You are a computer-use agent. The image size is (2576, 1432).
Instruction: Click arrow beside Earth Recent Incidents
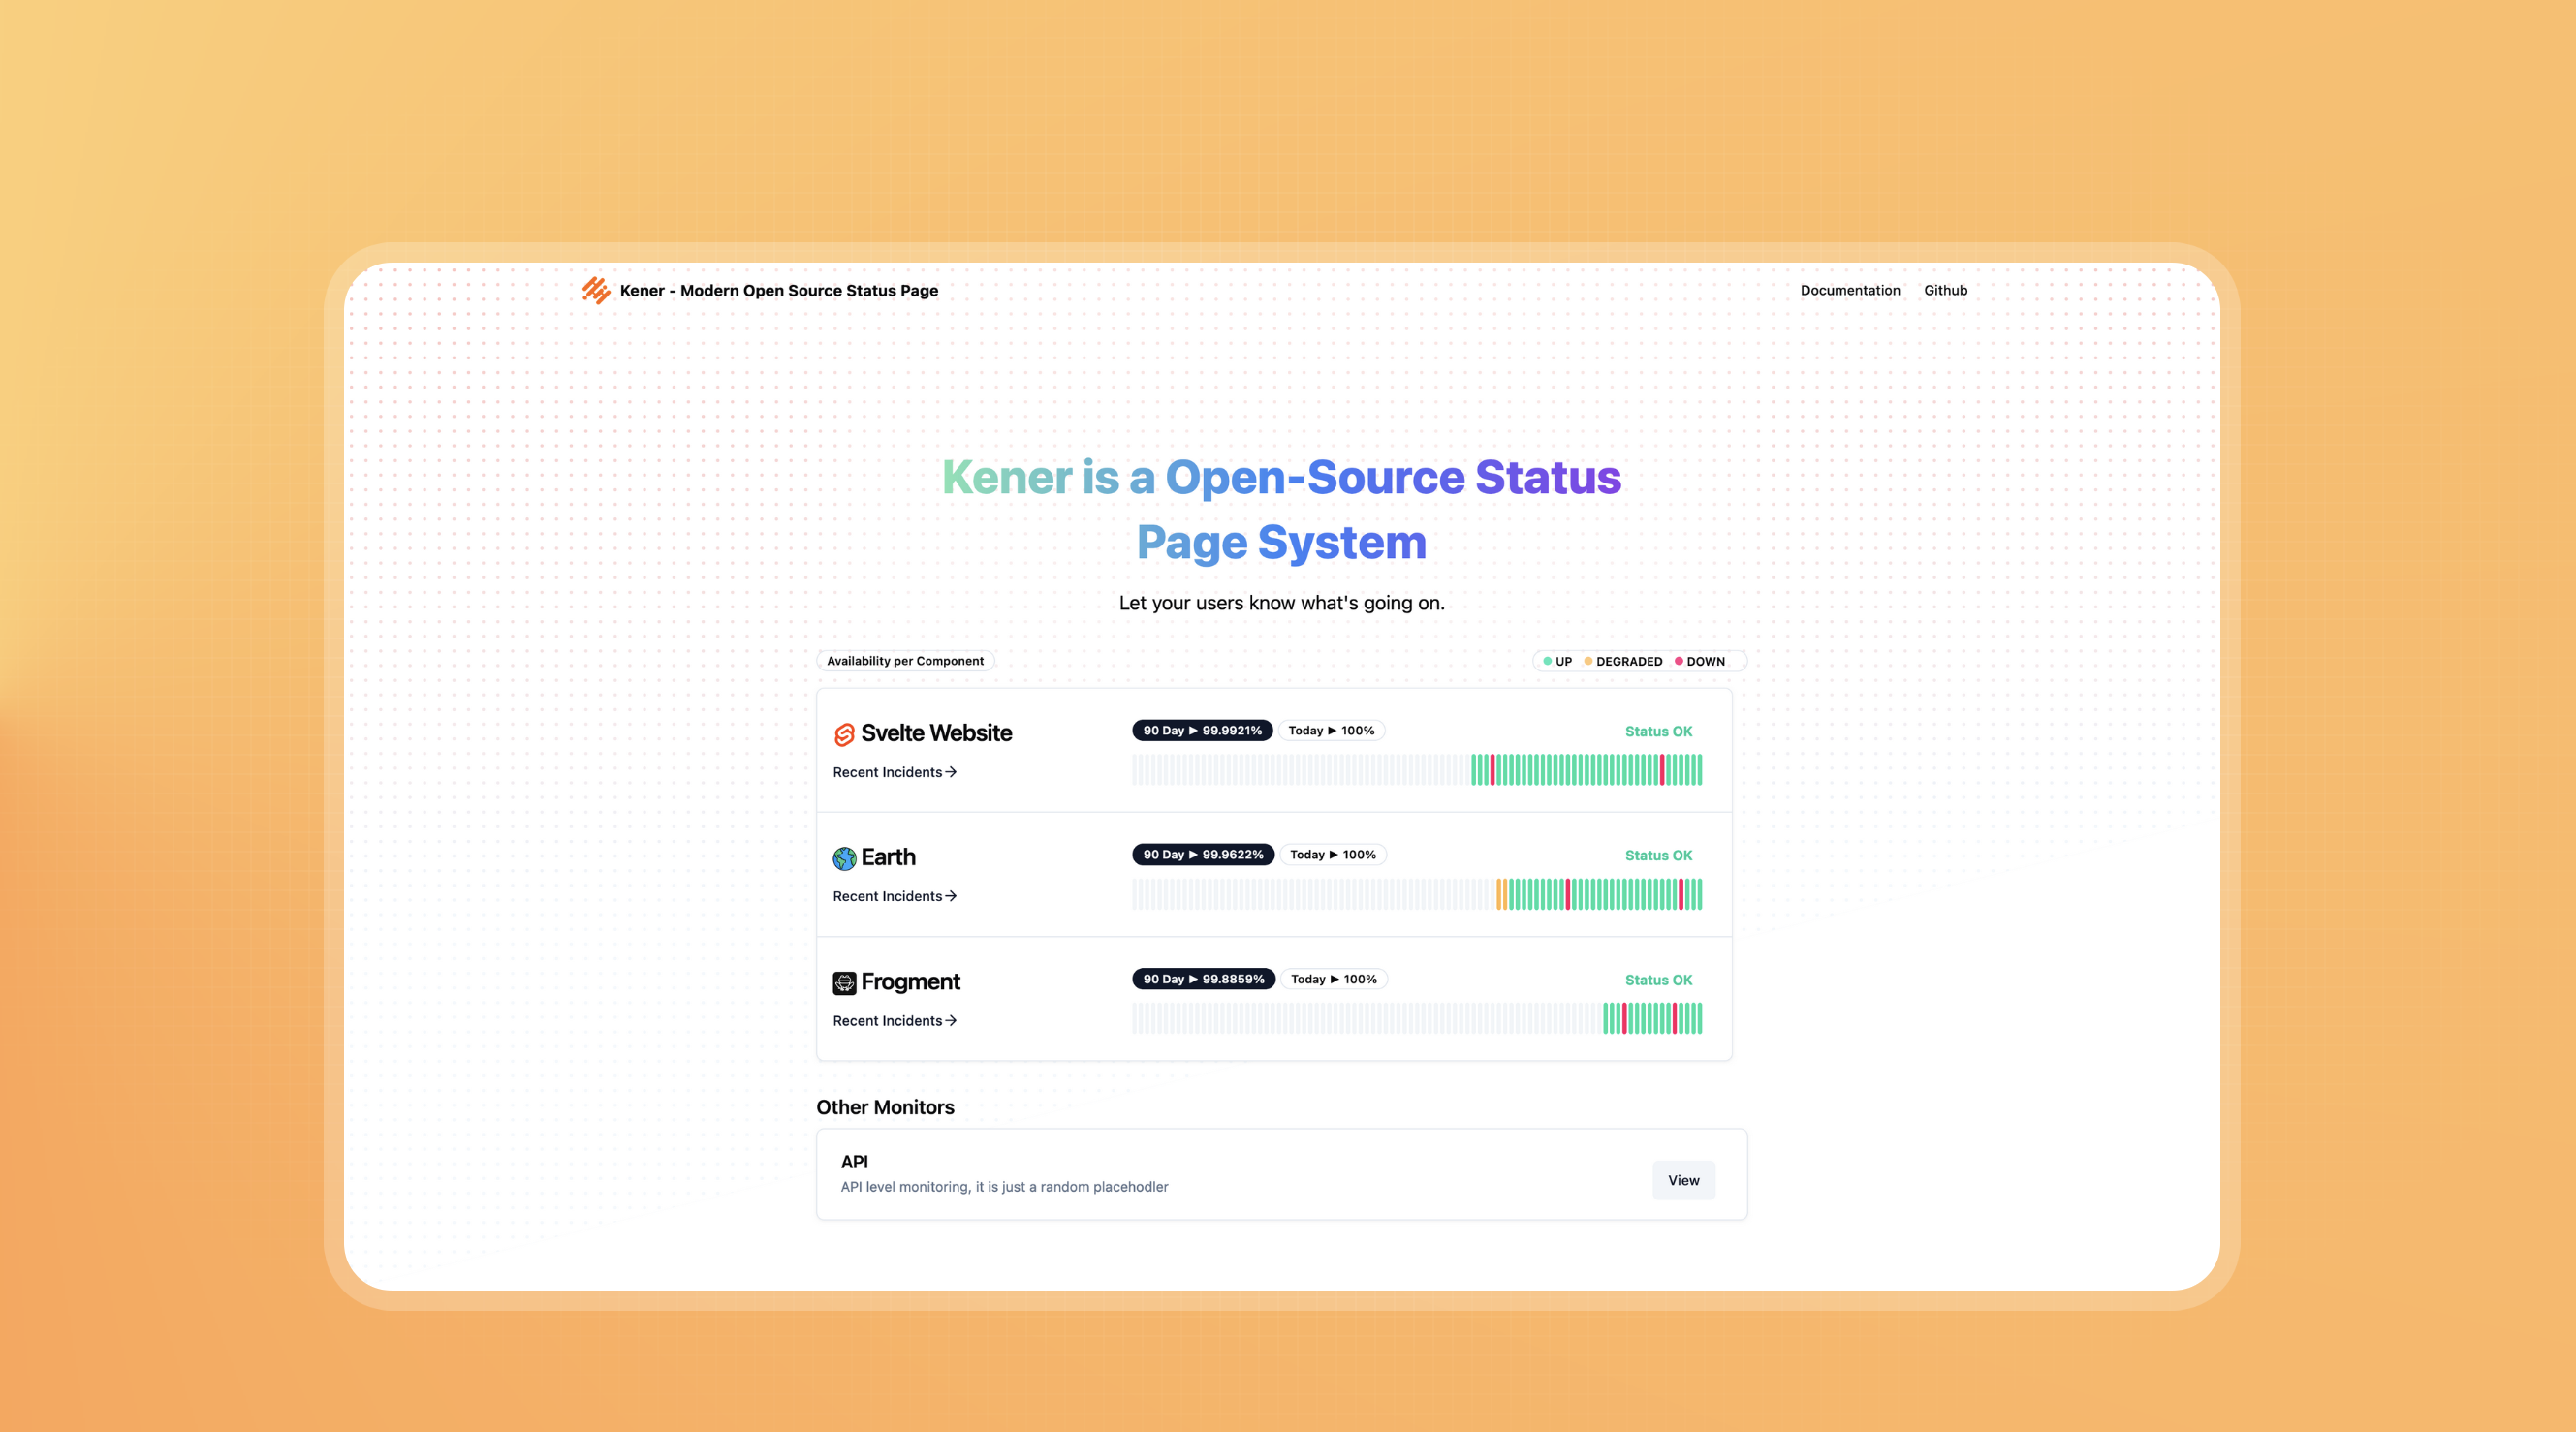951,896
